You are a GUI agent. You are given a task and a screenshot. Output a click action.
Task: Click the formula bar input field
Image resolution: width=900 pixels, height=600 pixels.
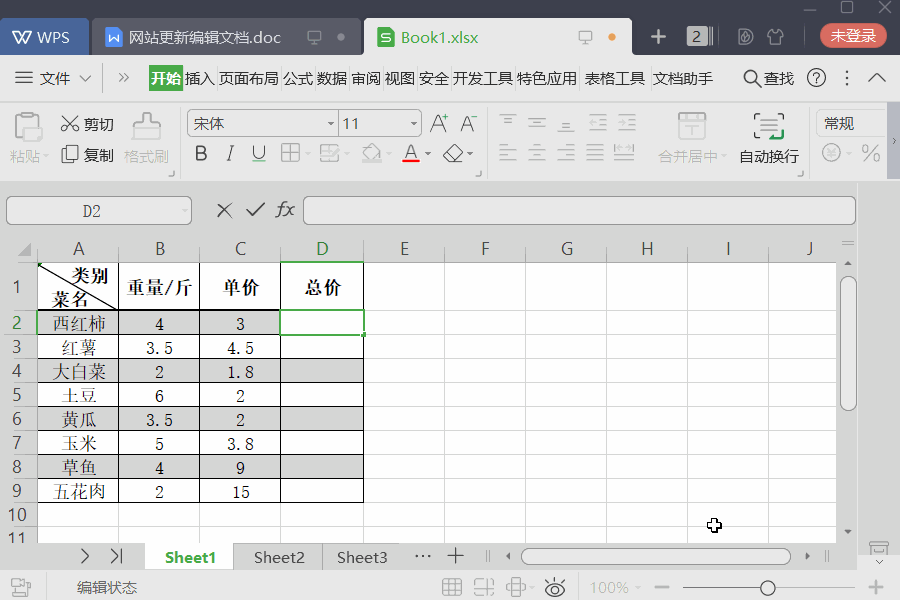579,211
